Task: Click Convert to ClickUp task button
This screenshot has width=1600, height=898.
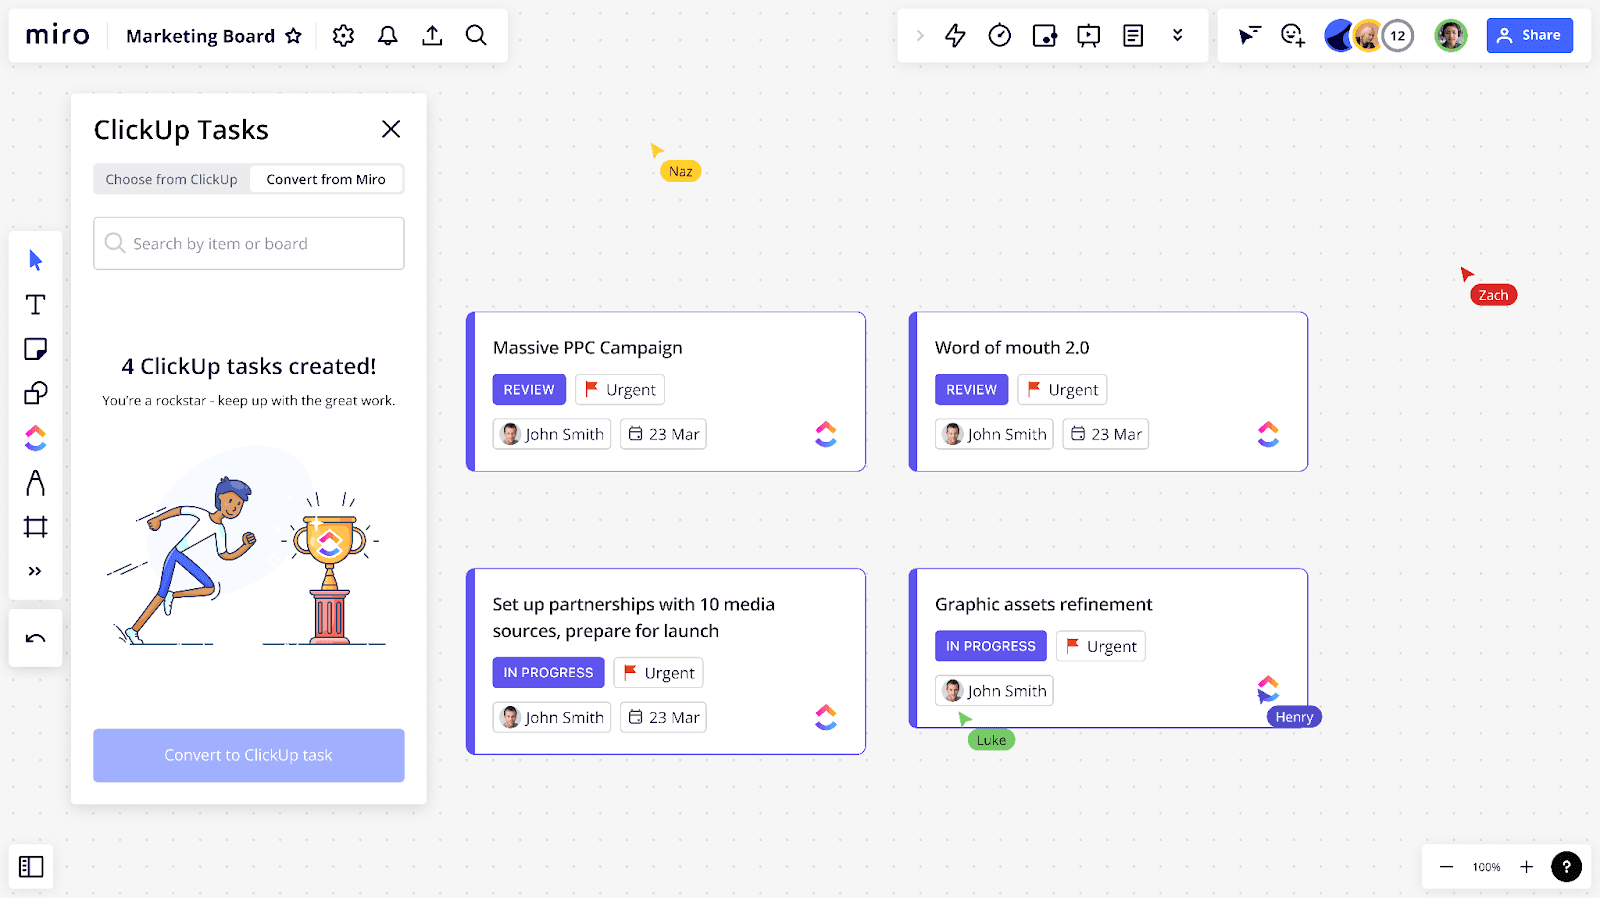Action: click(249, 755)
